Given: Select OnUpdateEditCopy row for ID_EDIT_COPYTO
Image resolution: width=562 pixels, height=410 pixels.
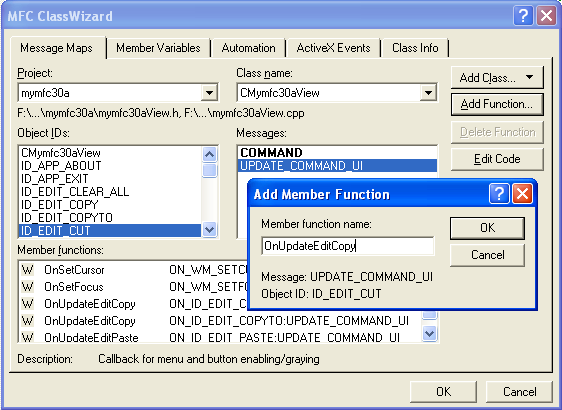Looking at the screenshot, I should click(220, 321).
